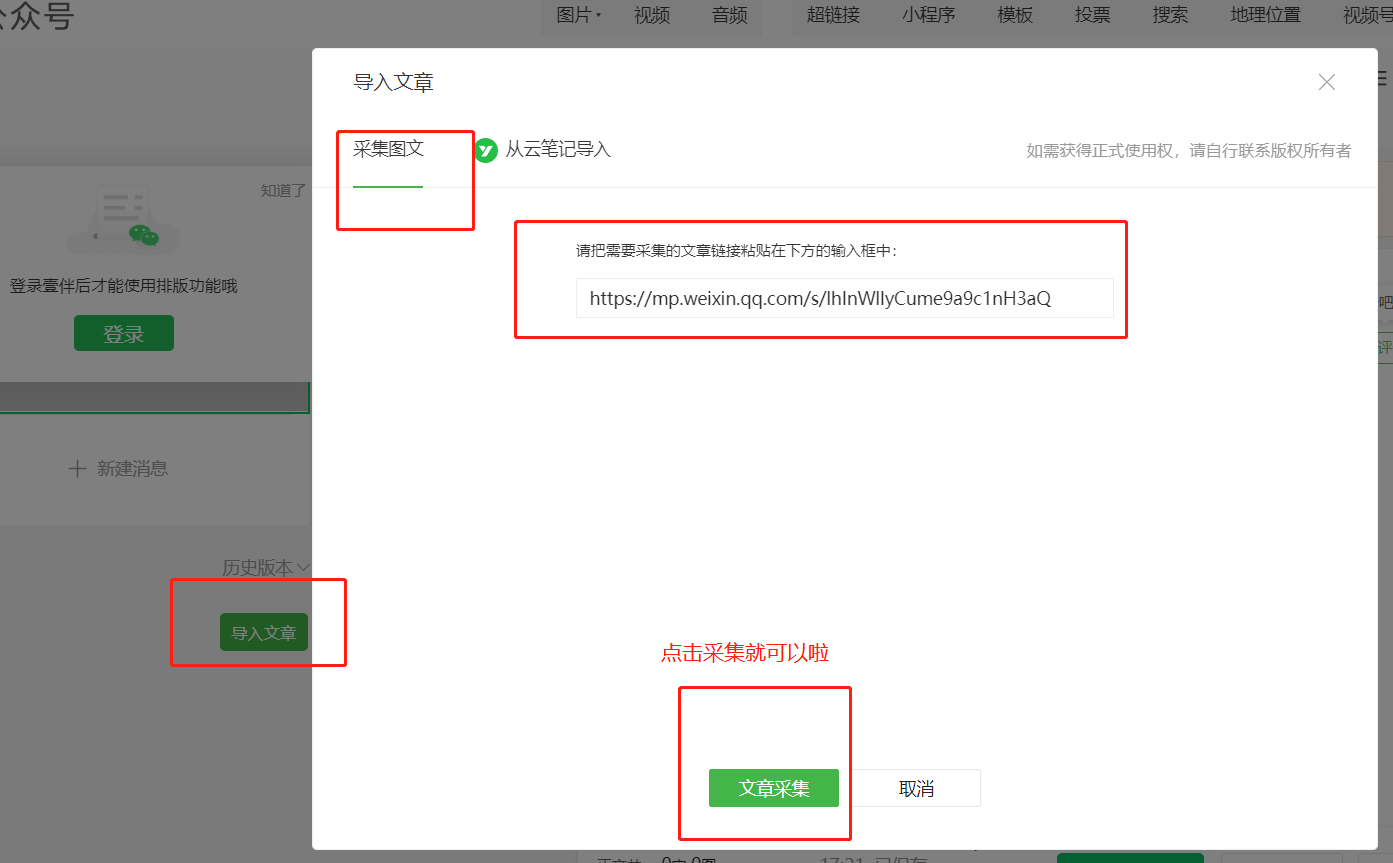Select 投票 in the top toolbar
The width and height of the screenshot is (1393, 863).
tap(1093, 15)
